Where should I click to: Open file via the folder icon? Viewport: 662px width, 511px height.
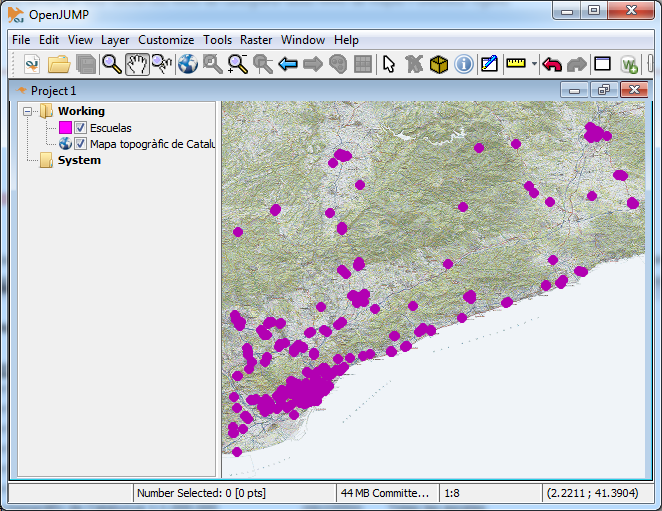click(x=59, y=64)
